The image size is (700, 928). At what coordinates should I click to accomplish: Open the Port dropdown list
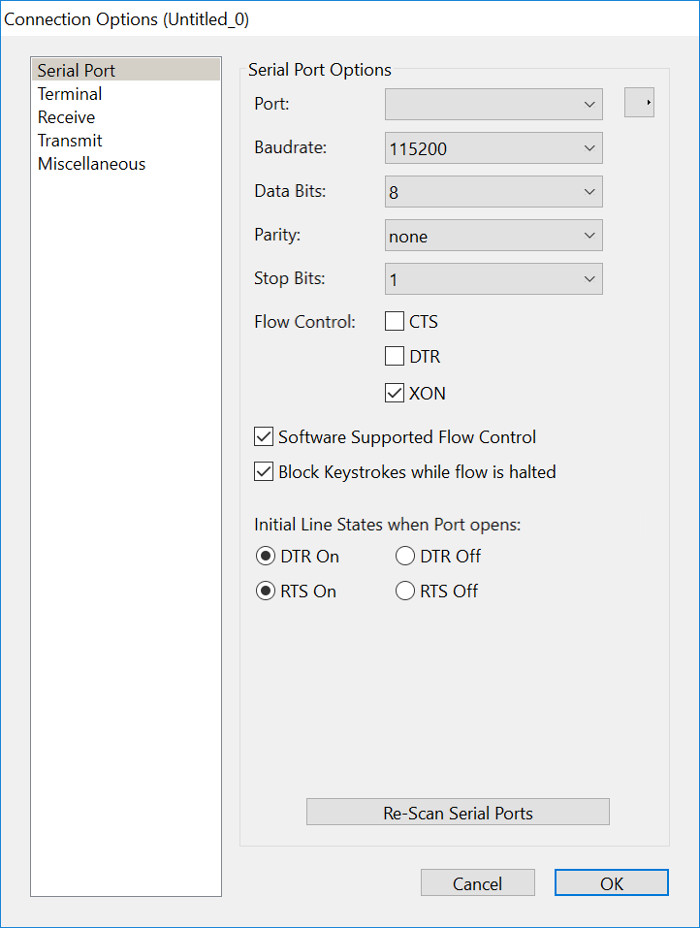point(493,103)
